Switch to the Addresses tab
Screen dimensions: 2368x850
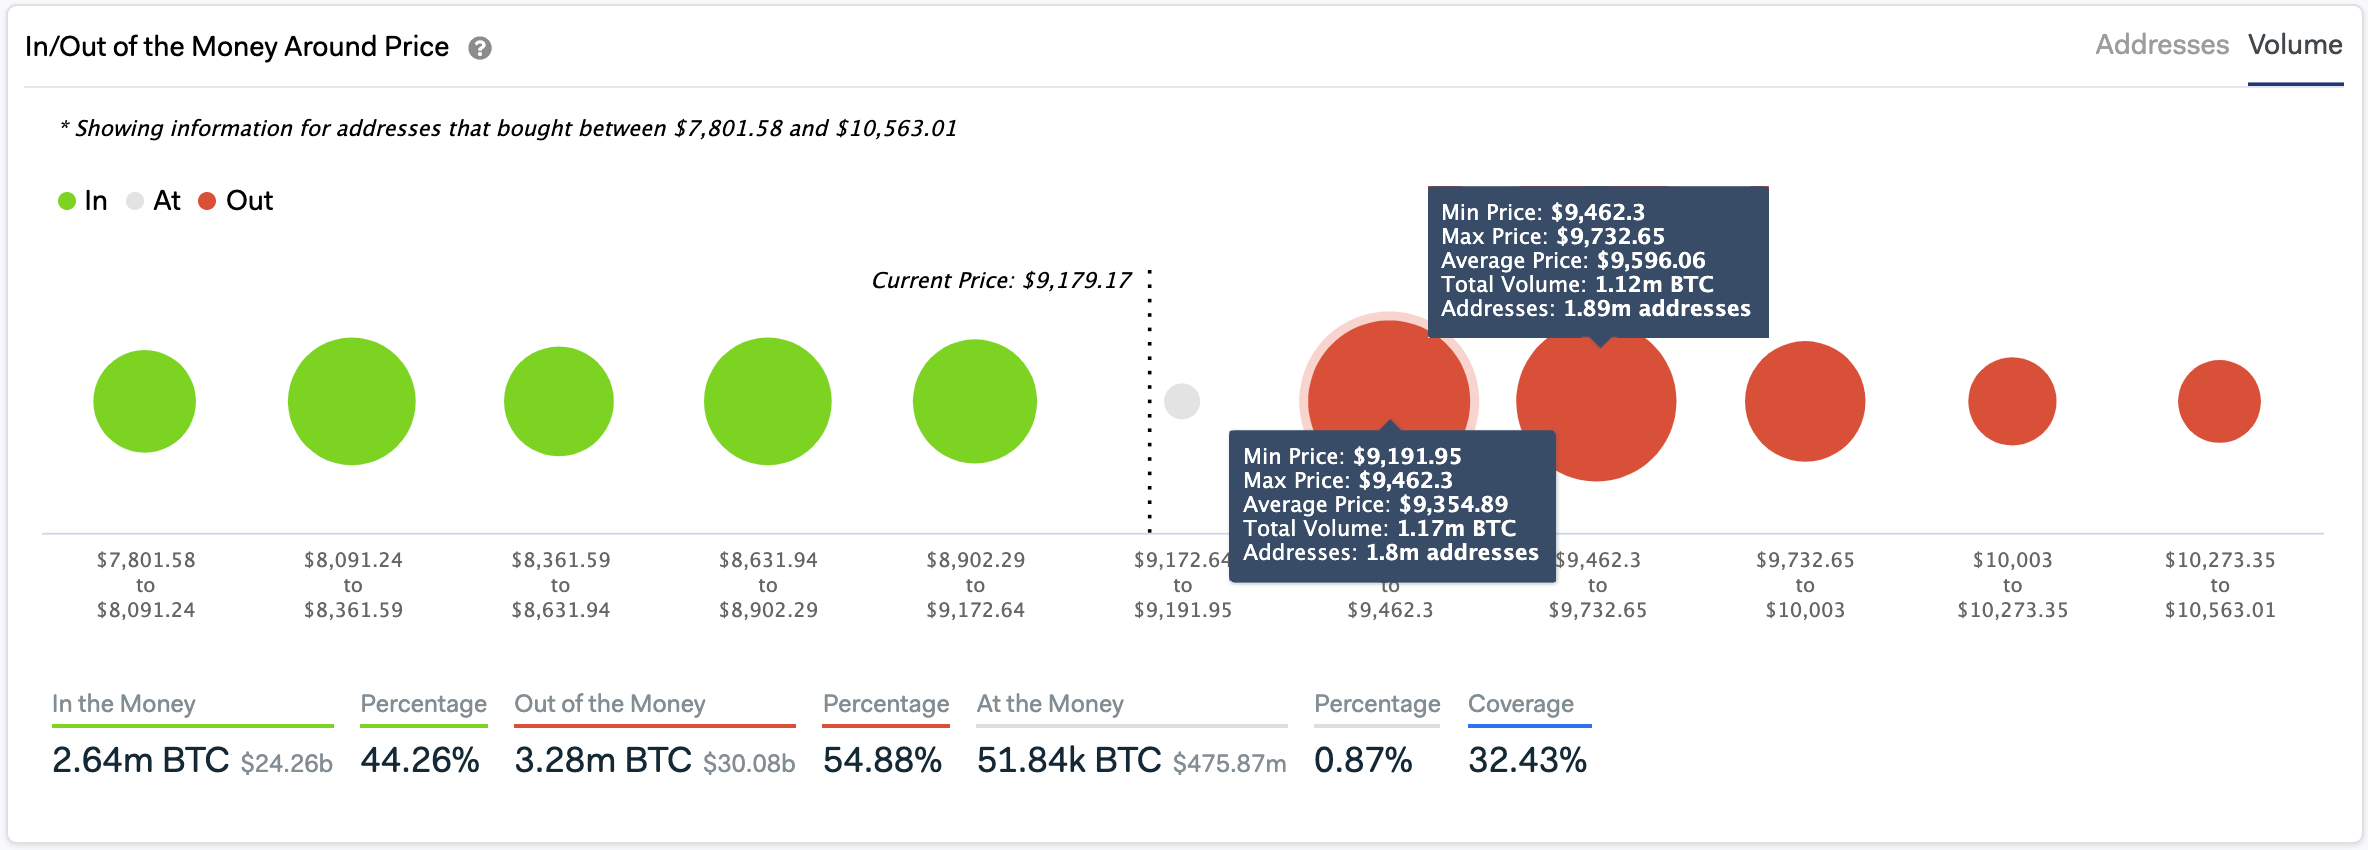(x=2162, y=45)
